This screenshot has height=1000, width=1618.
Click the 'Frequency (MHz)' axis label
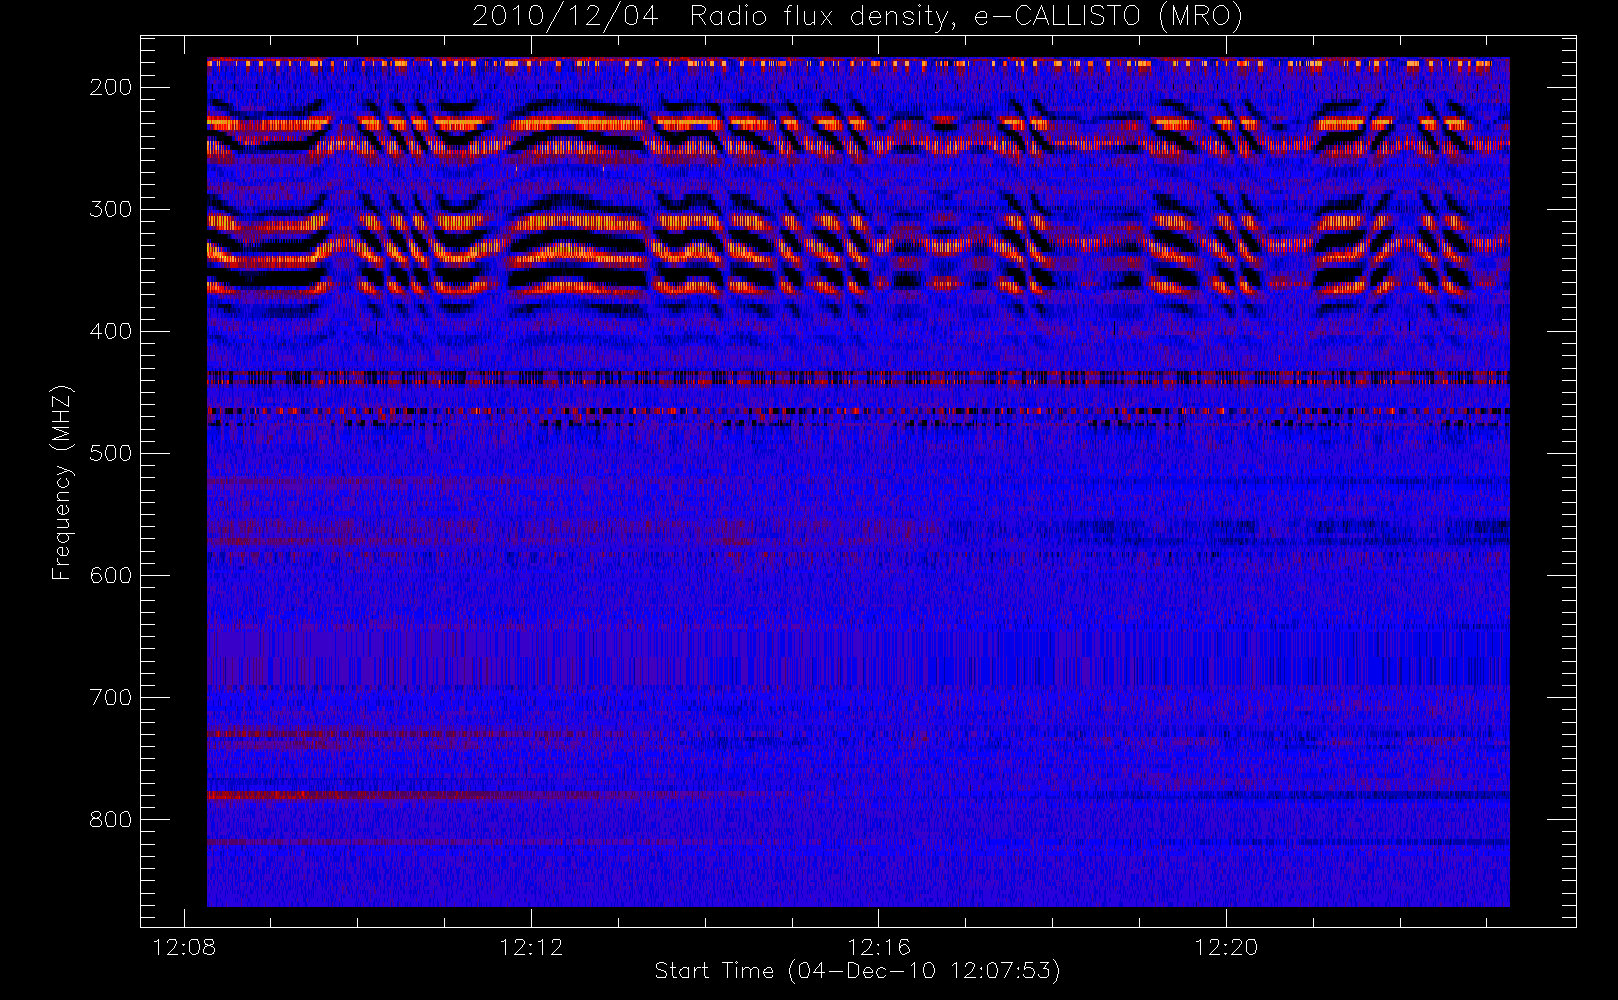[62, 482]
